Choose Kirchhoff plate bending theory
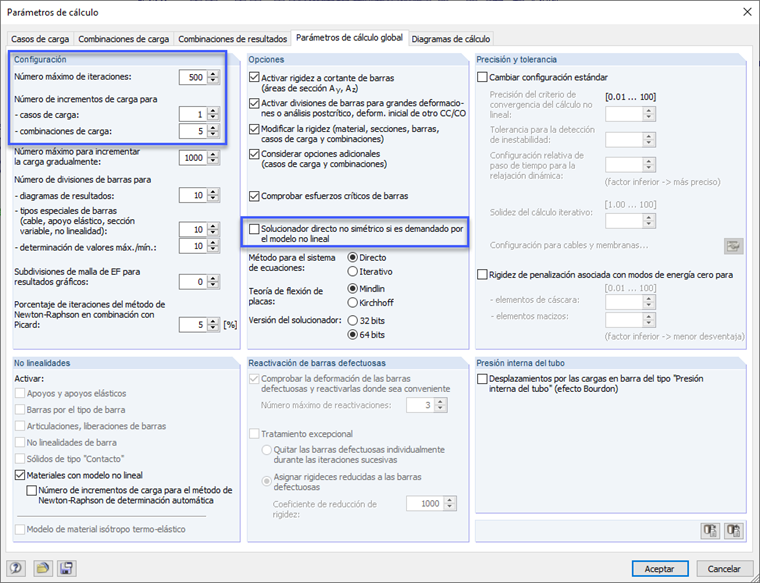 click(x=352, y=302)
